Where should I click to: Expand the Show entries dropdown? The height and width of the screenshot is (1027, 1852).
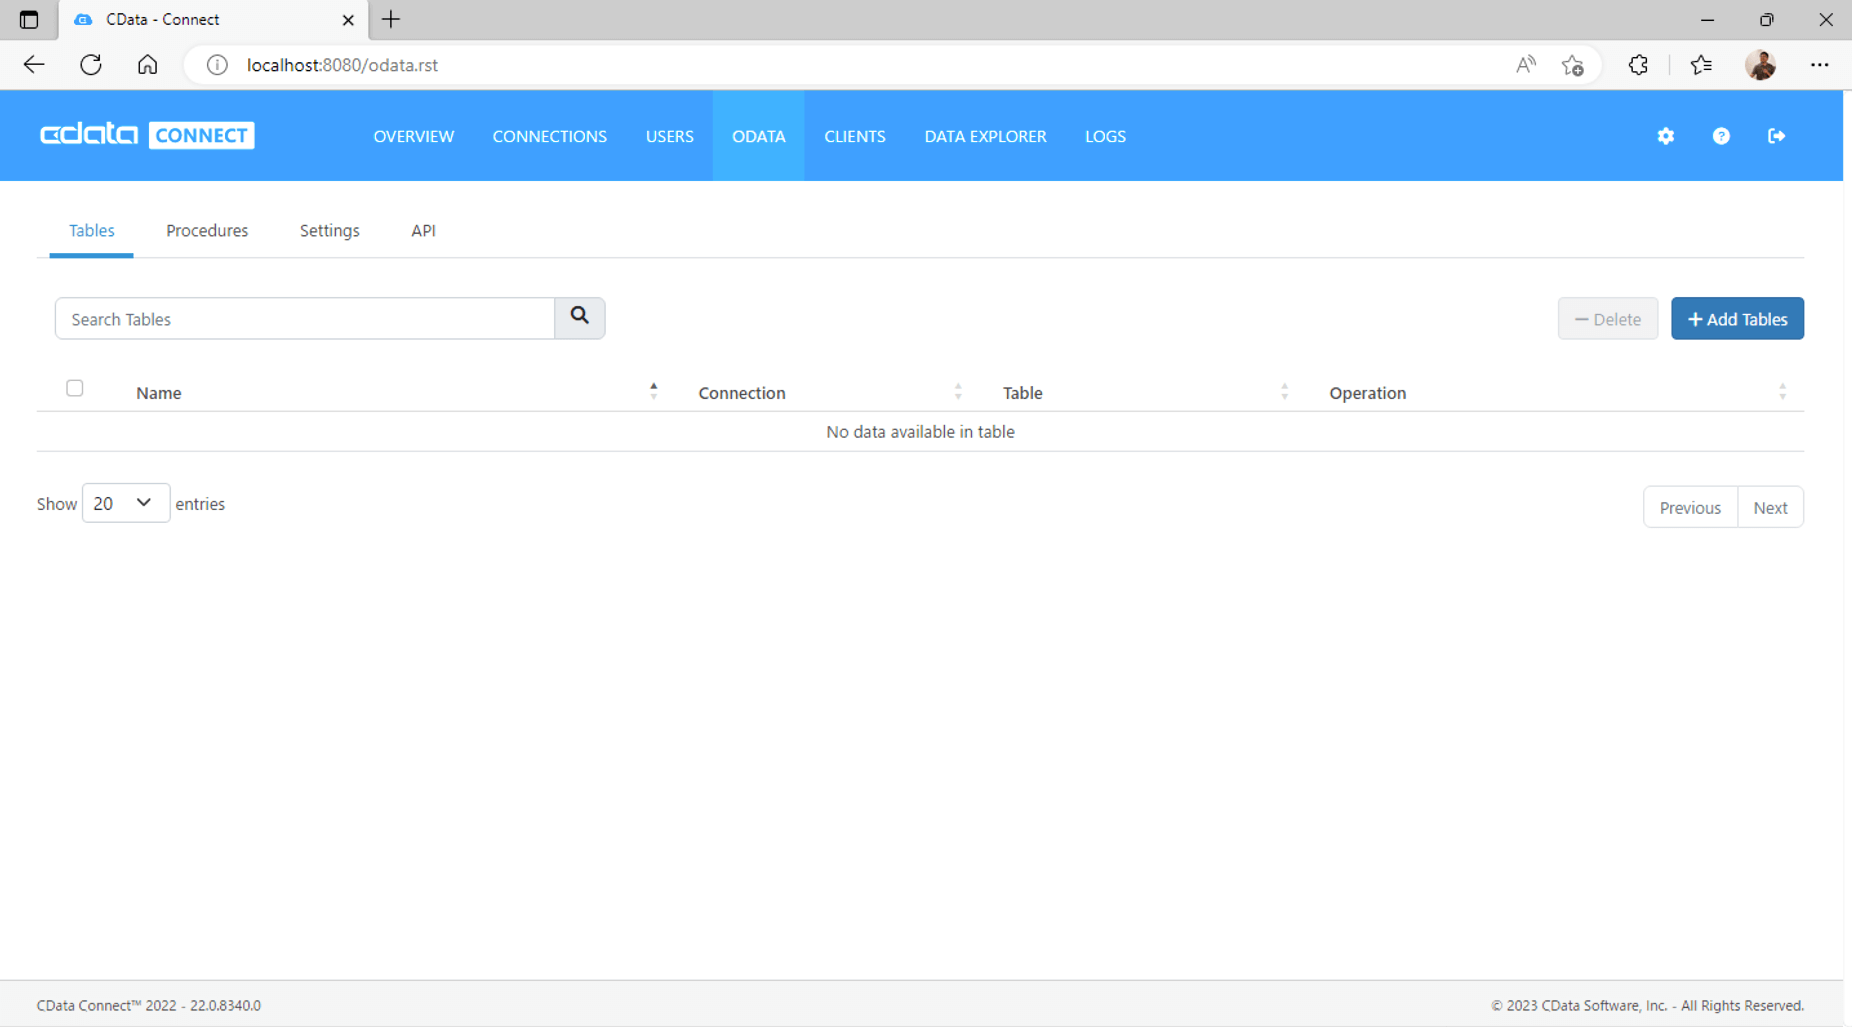126,503
